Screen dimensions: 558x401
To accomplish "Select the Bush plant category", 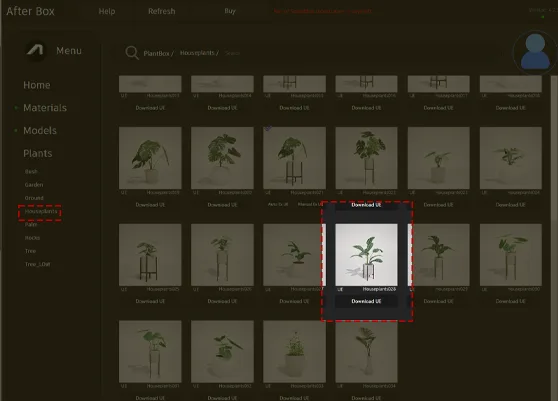I will tap(31, 172).
